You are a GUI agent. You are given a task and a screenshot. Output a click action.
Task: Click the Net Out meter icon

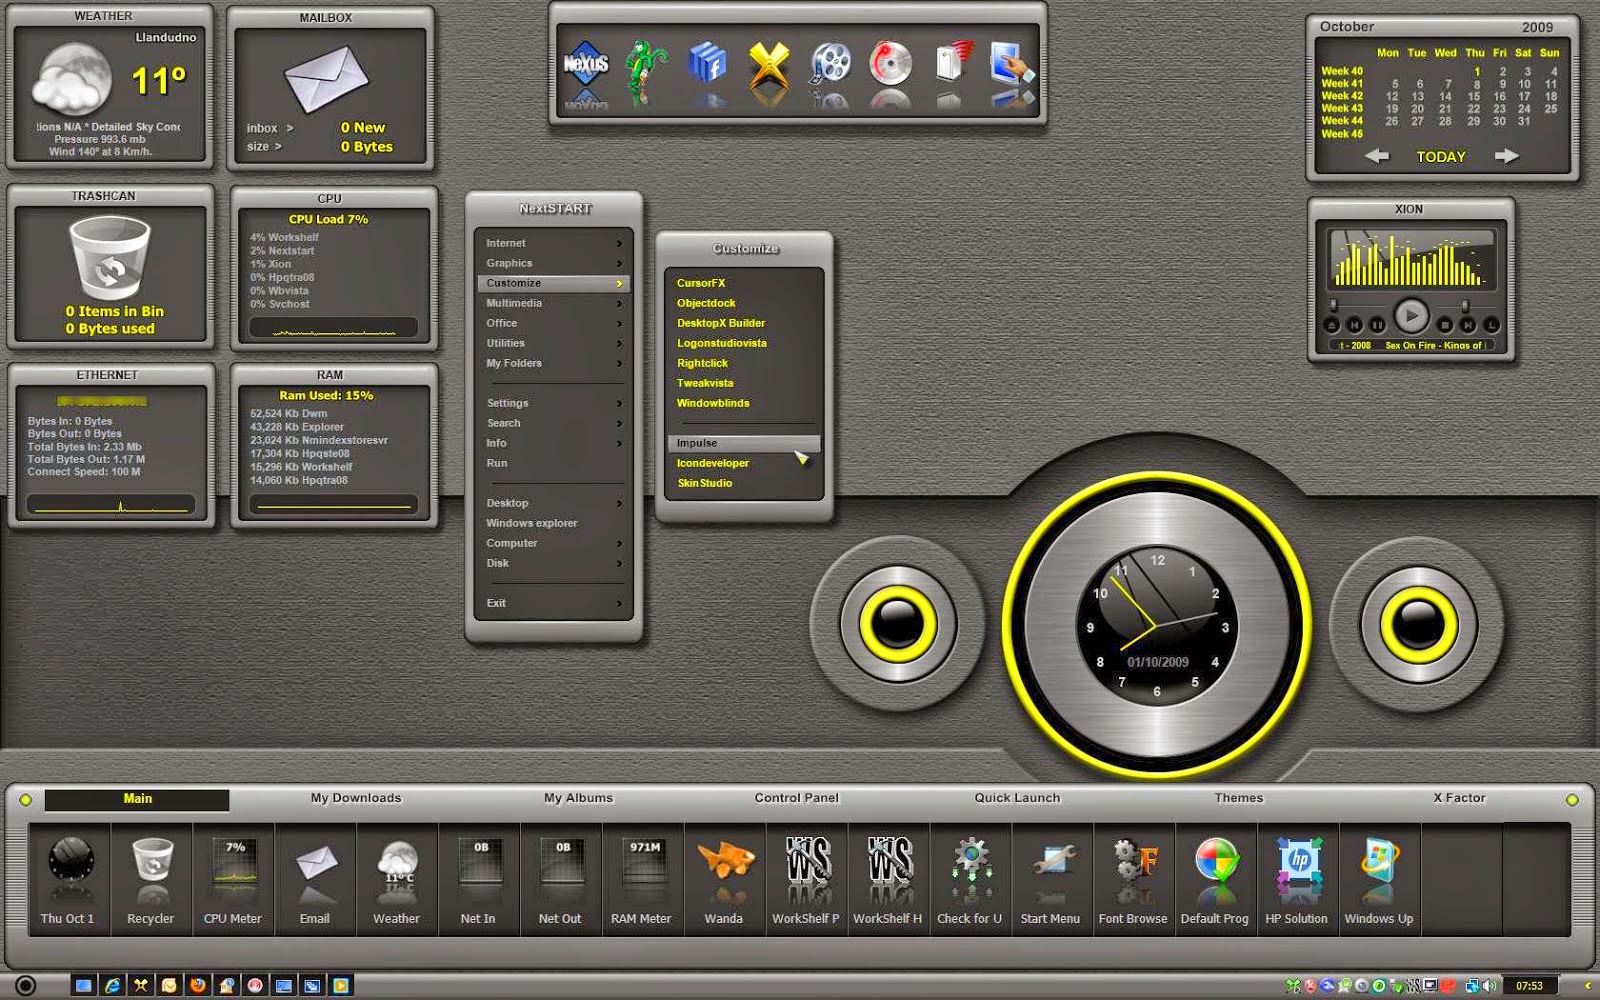click(560, 880)
